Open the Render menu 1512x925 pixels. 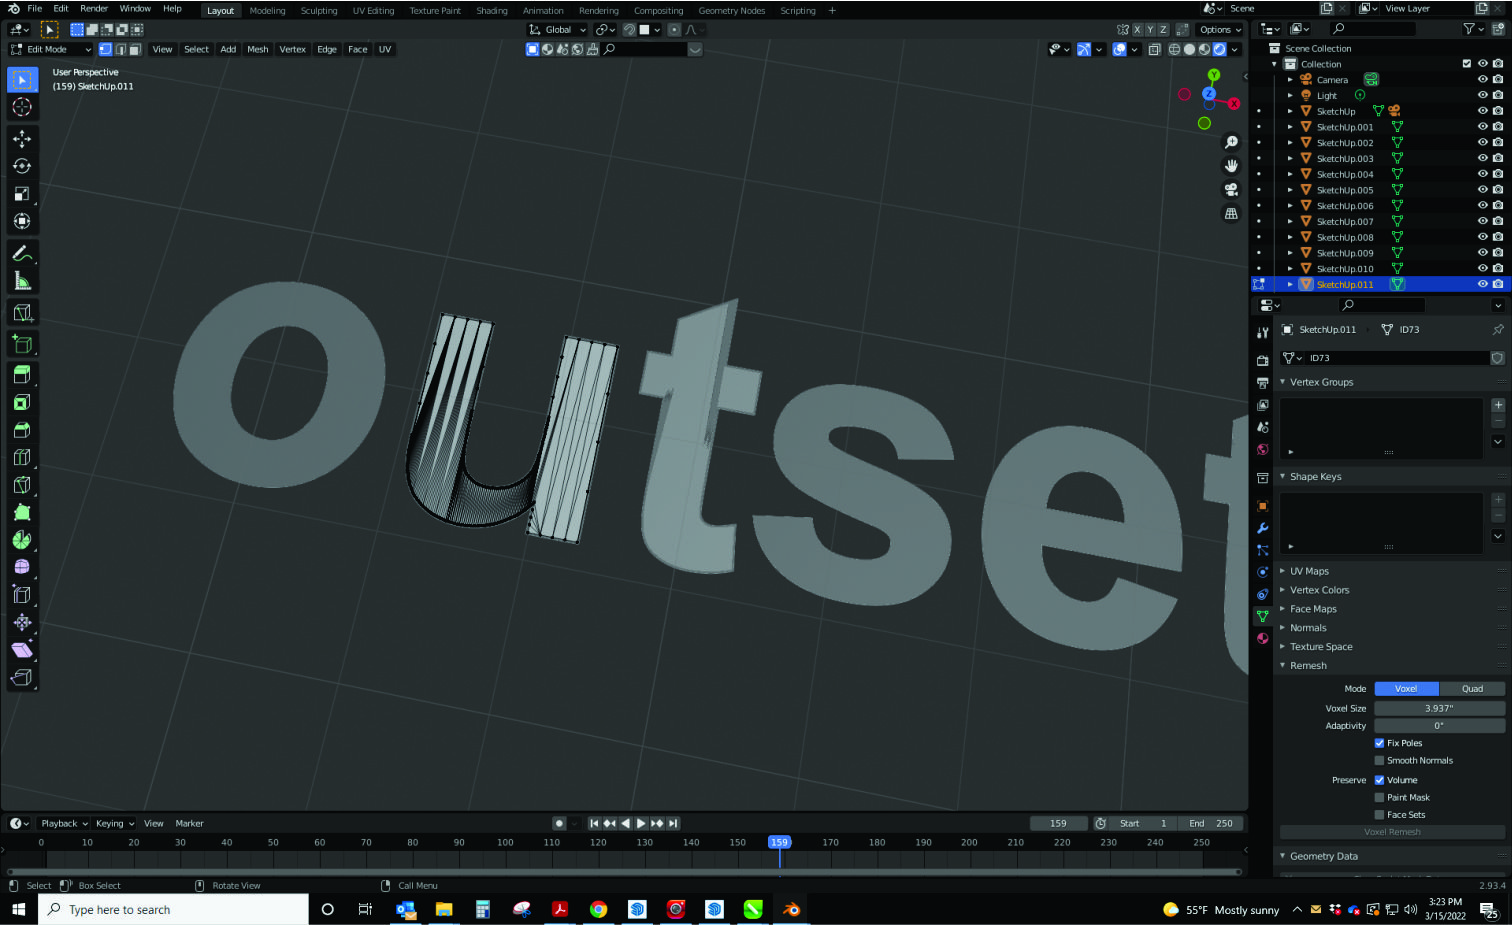[x=94, y=9]
